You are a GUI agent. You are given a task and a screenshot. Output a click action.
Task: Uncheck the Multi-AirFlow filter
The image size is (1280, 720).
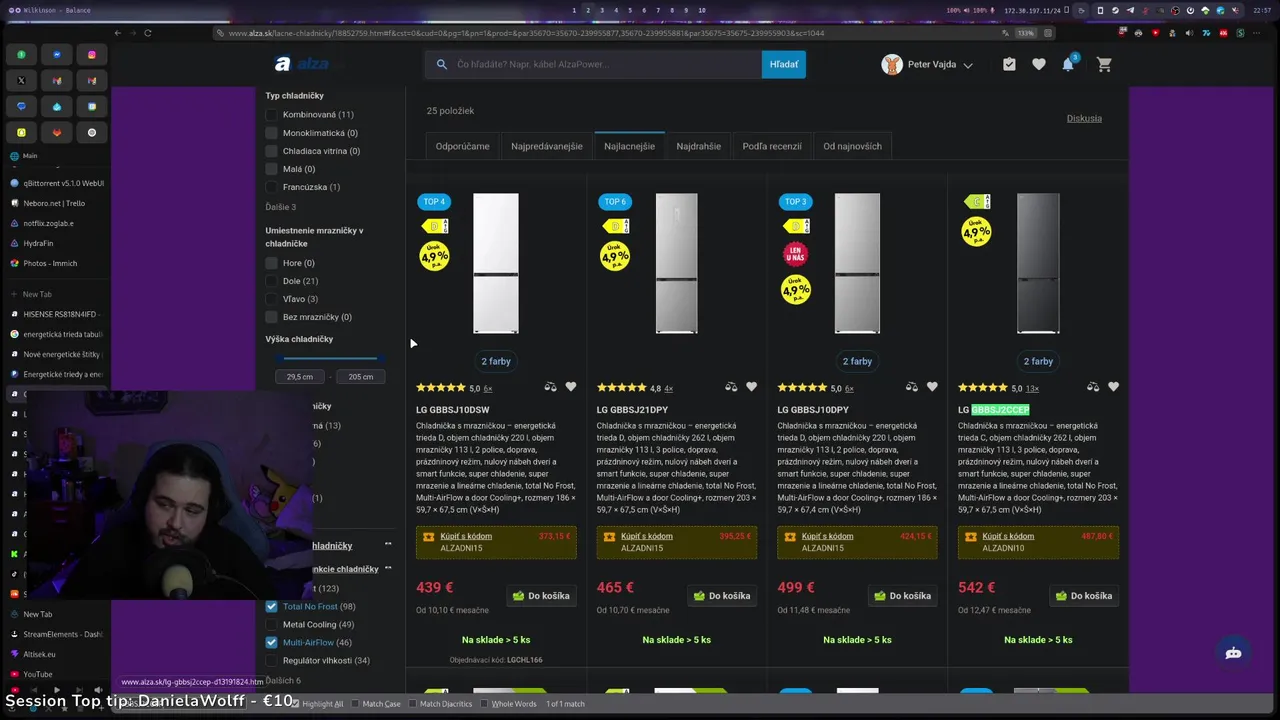click(271, 643)
